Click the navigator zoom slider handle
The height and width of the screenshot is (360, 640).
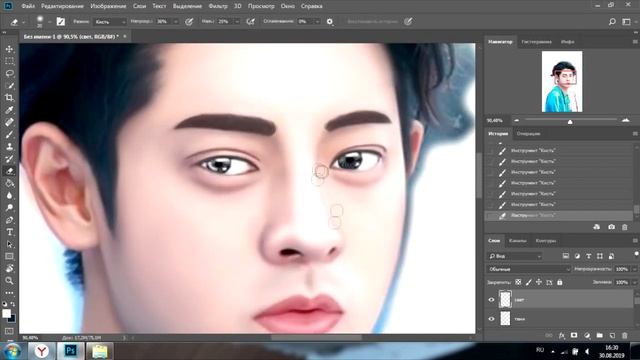click(x=570, y=121)
